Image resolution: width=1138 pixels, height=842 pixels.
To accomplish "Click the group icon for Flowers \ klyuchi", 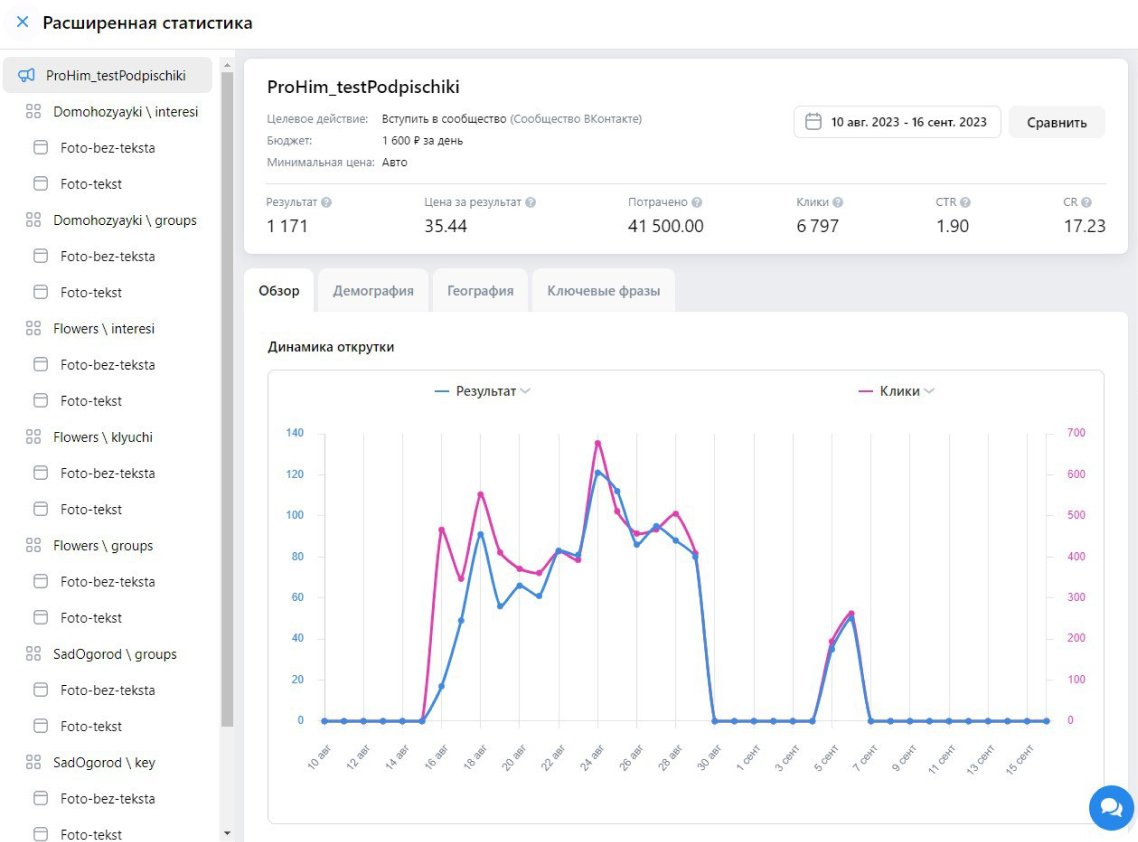I will tap(33, 437).
